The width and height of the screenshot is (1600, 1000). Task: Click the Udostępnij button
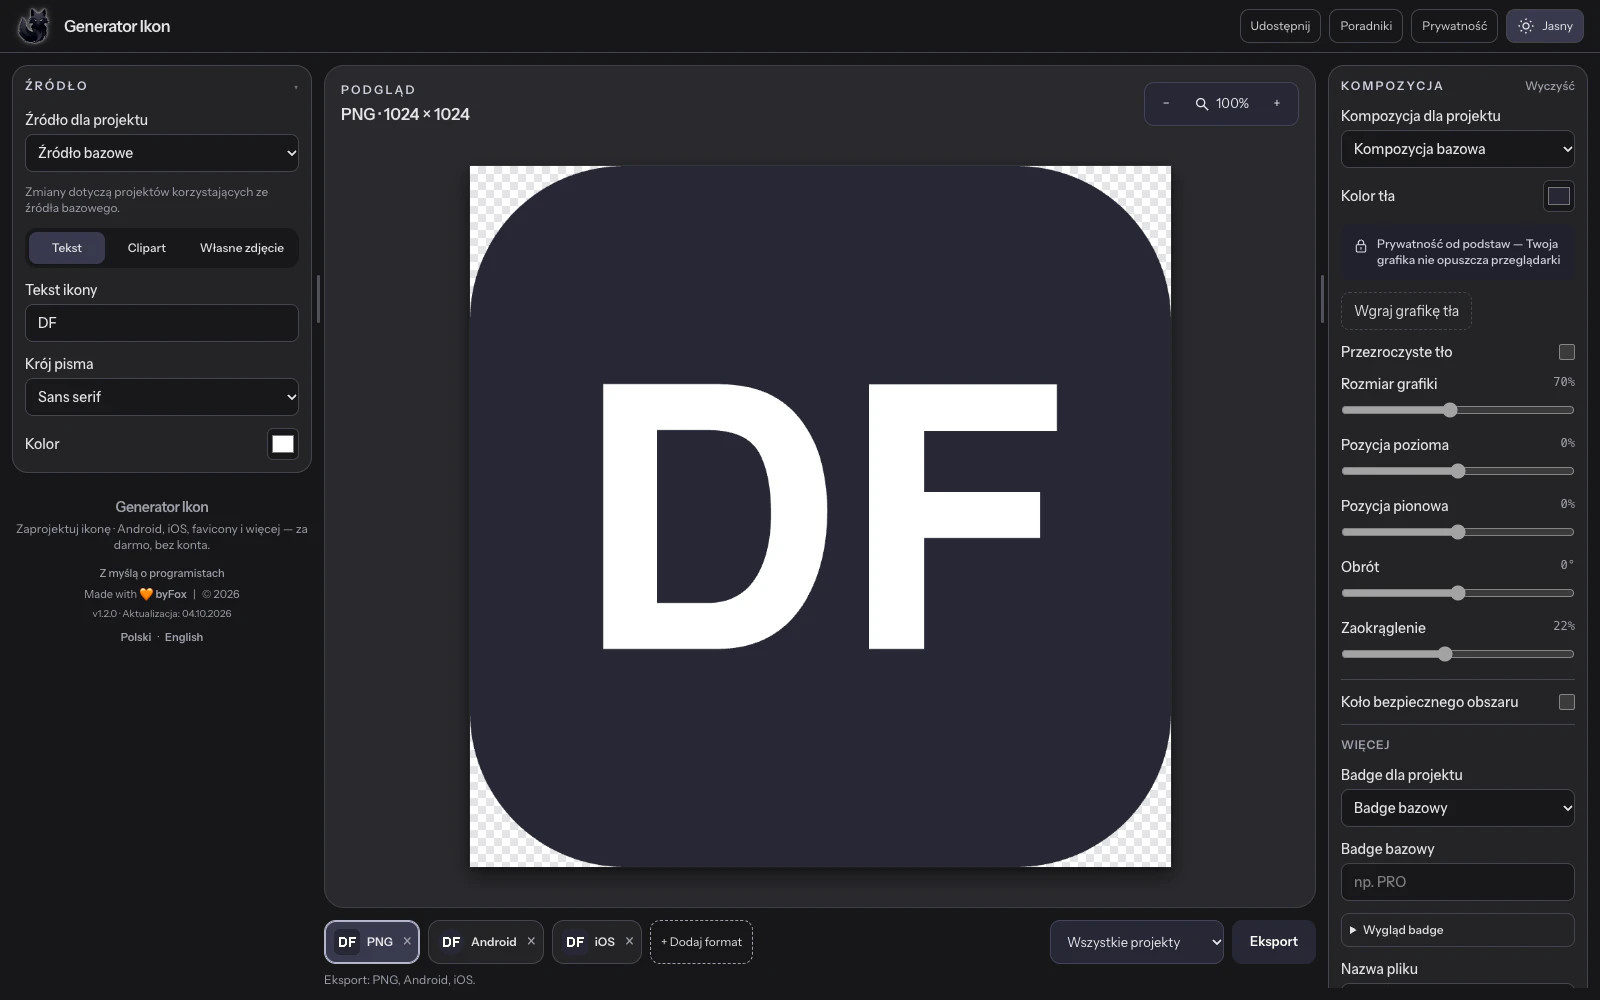[1280, 26]
